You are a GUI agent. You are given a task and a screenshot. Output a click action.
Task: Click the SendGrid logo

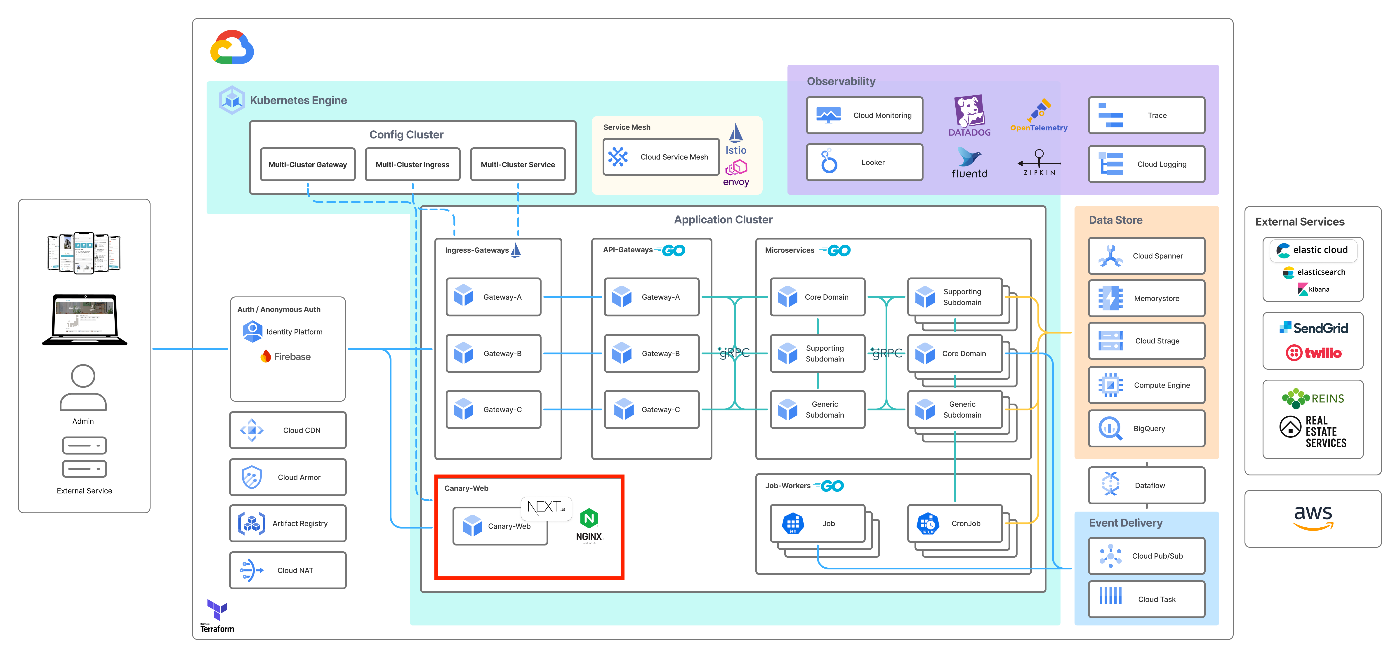pyautogui.click(x=1313, y=328)
